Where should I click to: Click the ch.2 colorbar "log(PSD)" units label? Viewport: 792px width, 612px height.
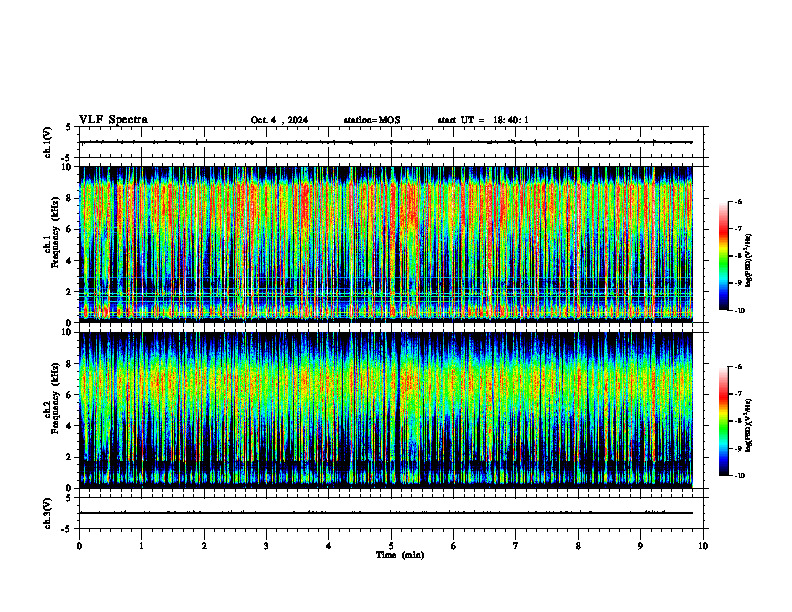749,425
